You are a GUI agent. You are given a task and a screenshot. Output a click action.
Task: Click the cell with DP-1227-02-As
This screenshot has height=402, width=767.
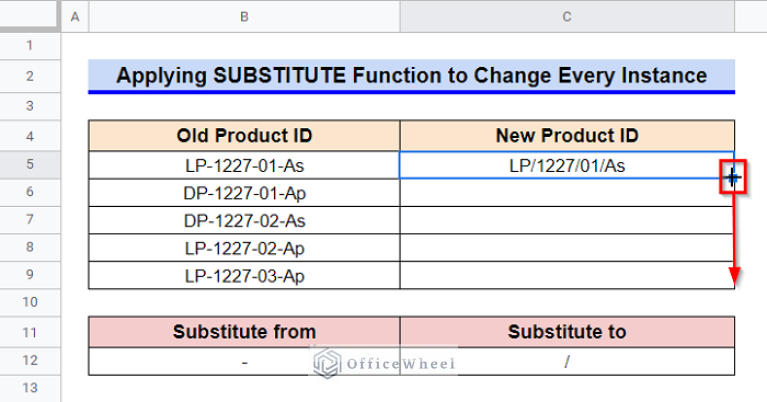tap(244, 220)
